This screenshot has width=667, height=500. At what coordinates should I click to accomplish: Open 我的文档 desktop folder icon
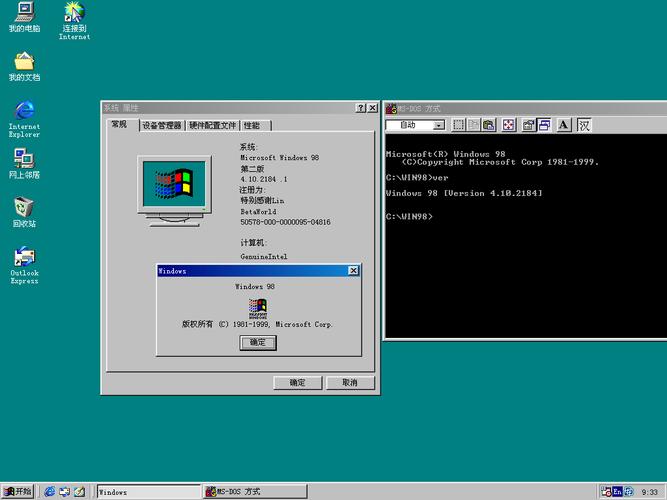pos(24,66)
